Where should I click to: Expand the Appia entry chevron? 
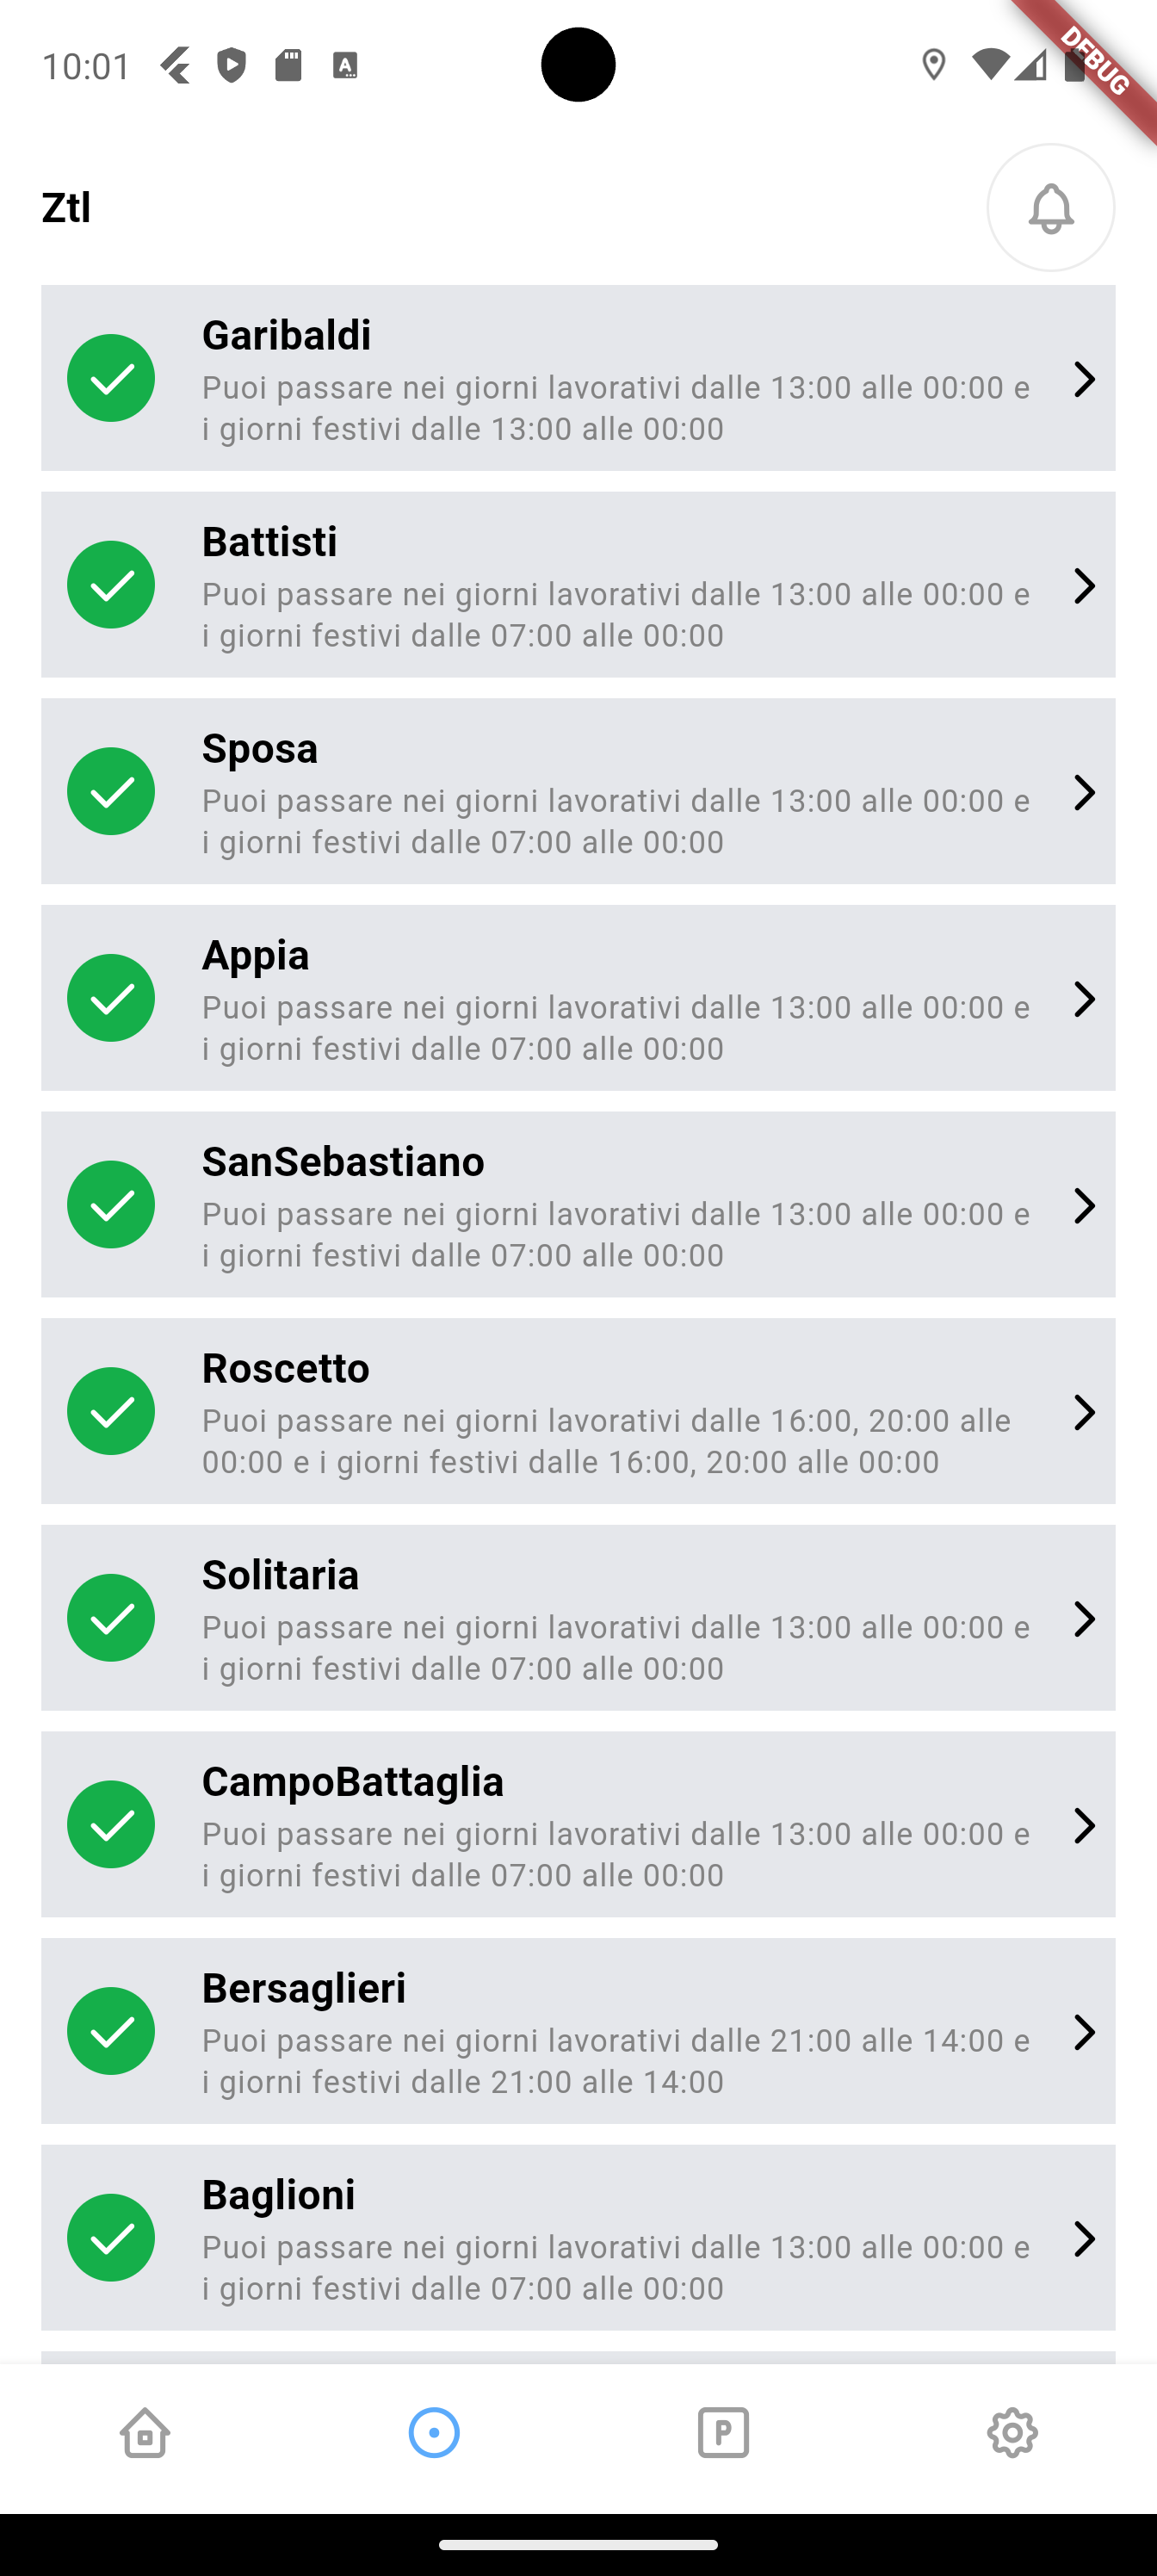coord(1084,1000)
